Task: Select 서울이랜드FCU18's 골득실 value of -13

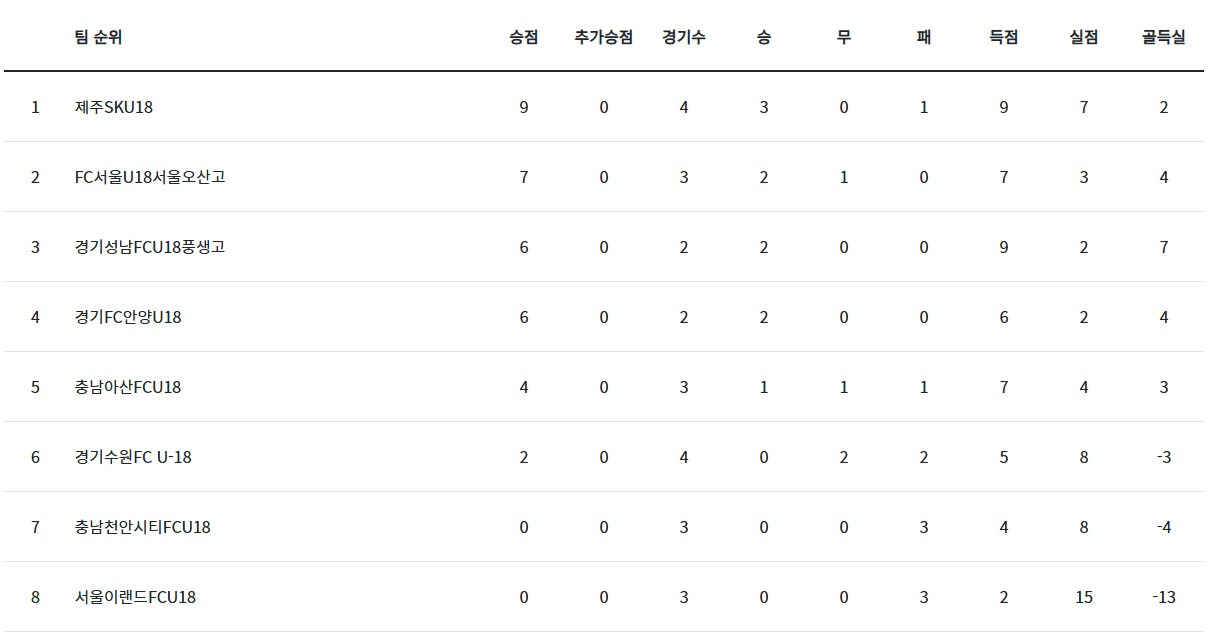Action: (x=1163, y=597)
